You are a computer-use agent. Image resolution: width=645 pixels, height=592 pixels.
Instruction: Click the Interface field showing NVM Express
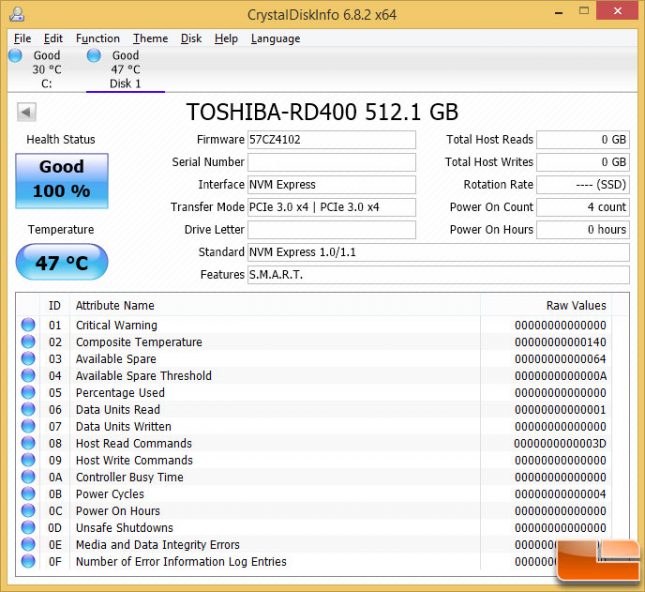pyautogui.click(x=331, y=185)
